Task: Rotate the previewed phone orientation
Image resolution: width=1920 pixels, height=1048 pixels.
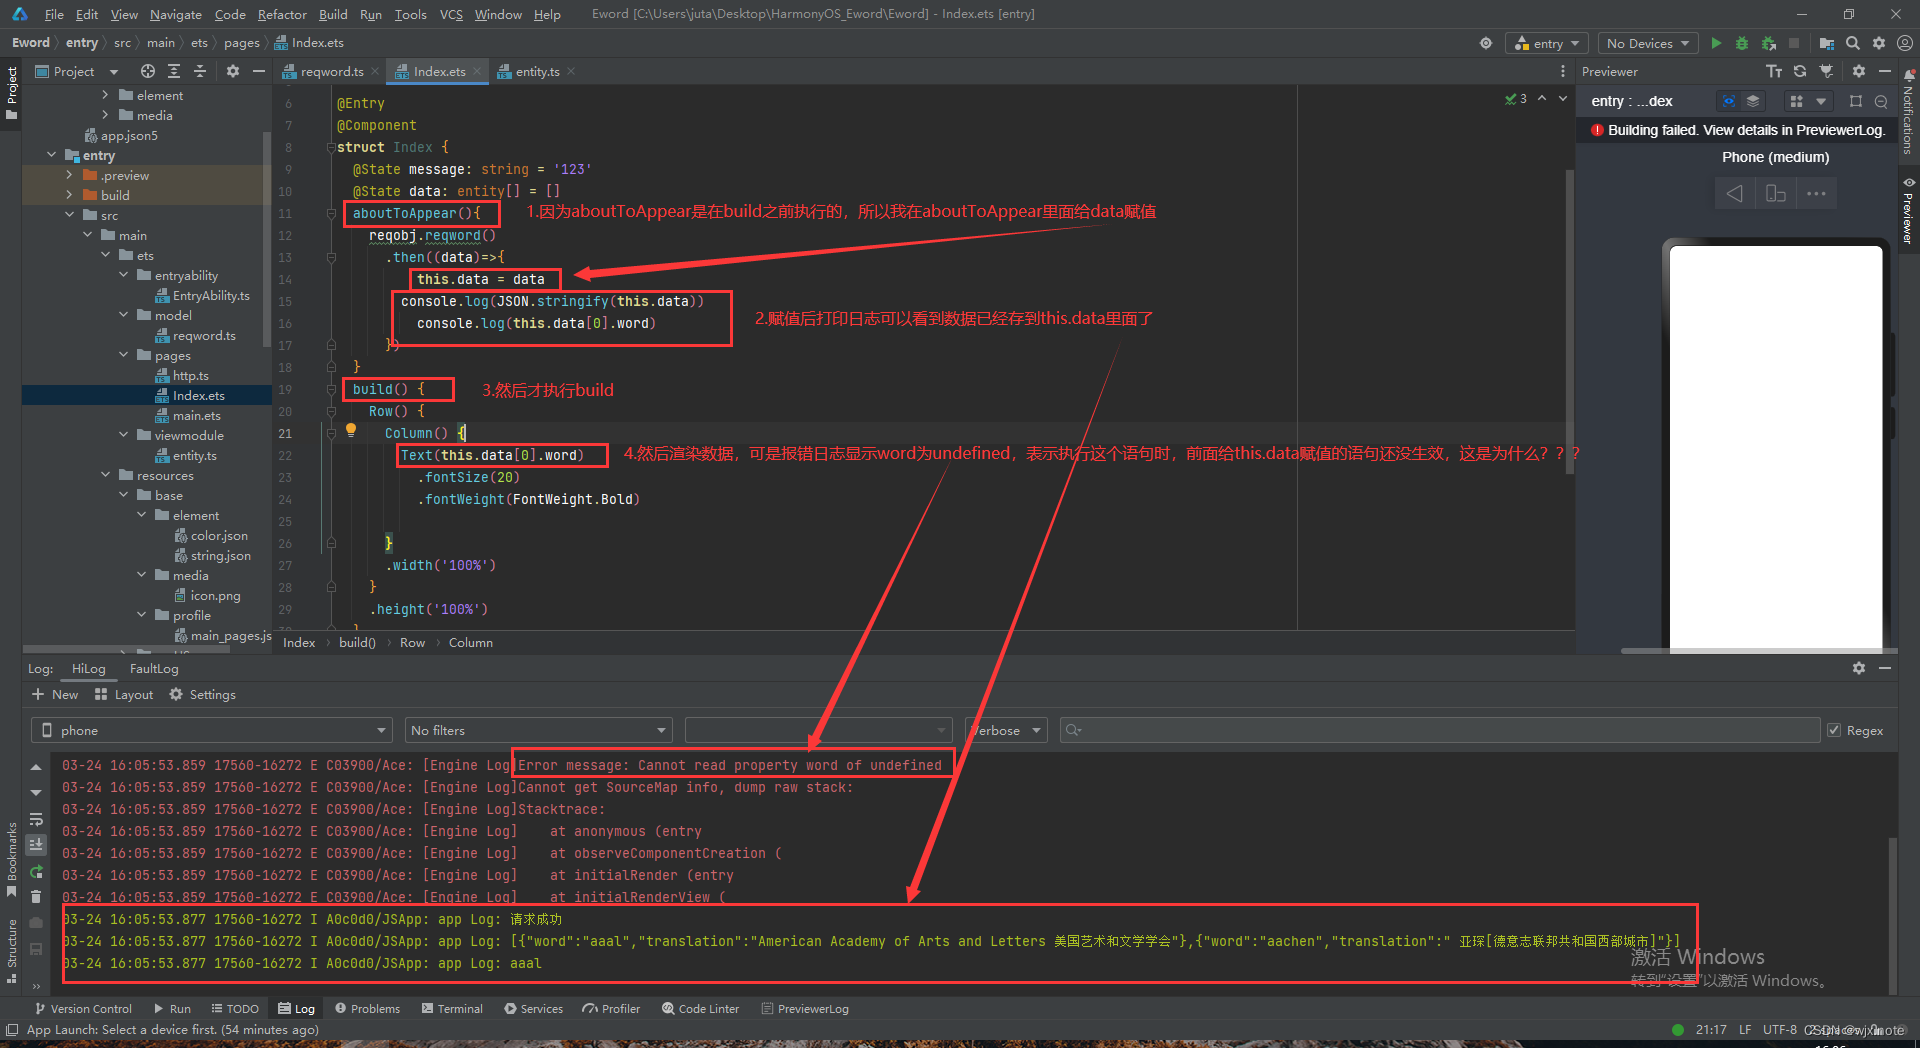Action: (x=1776, y=193)
